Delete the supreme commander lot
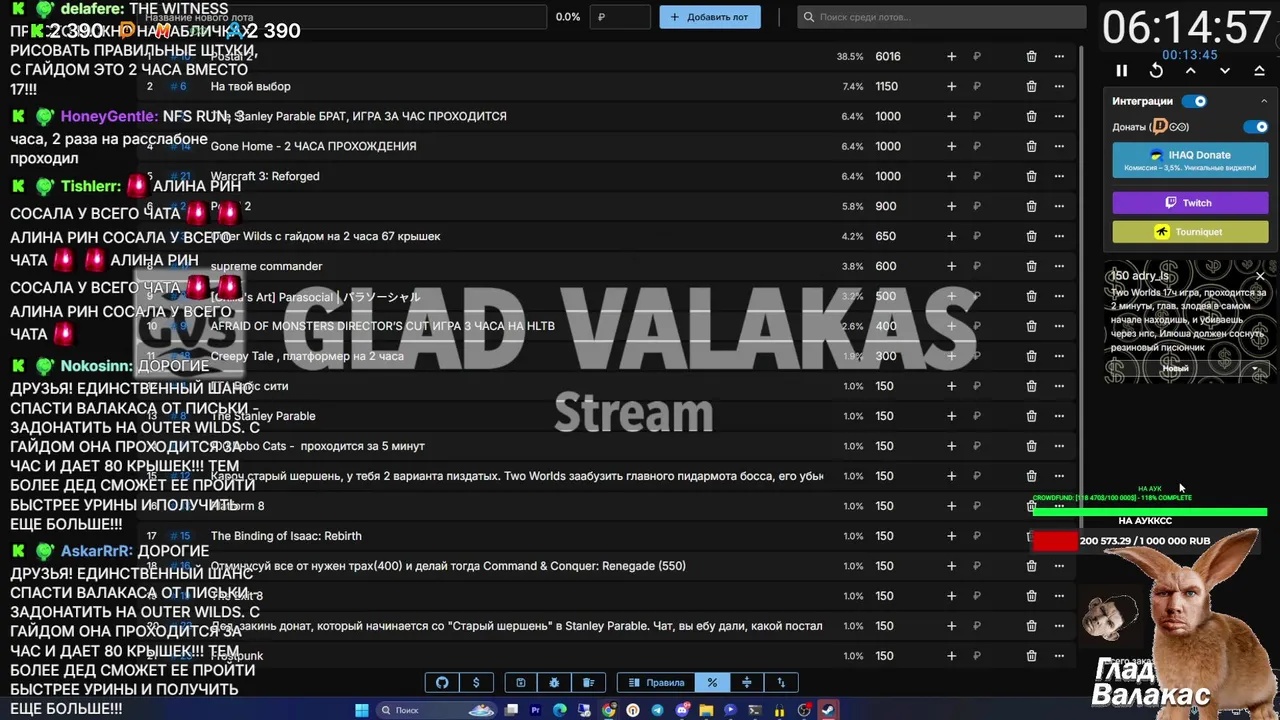The image size is (1280, 720). coord(1031,267)
